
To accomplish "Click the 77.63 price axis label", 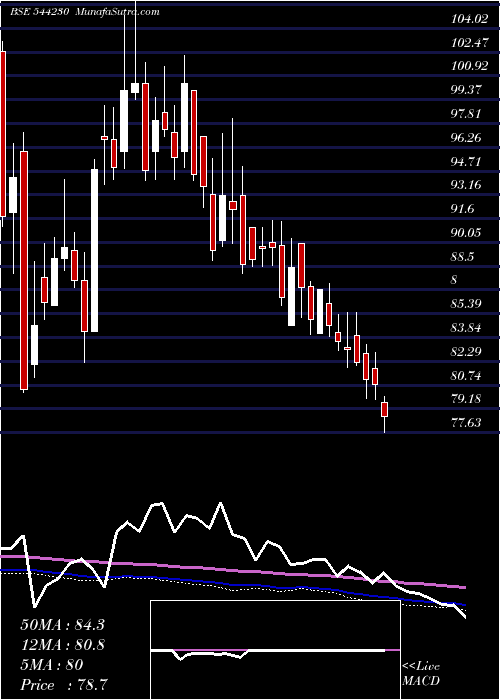I will click(x=468, y=423).
